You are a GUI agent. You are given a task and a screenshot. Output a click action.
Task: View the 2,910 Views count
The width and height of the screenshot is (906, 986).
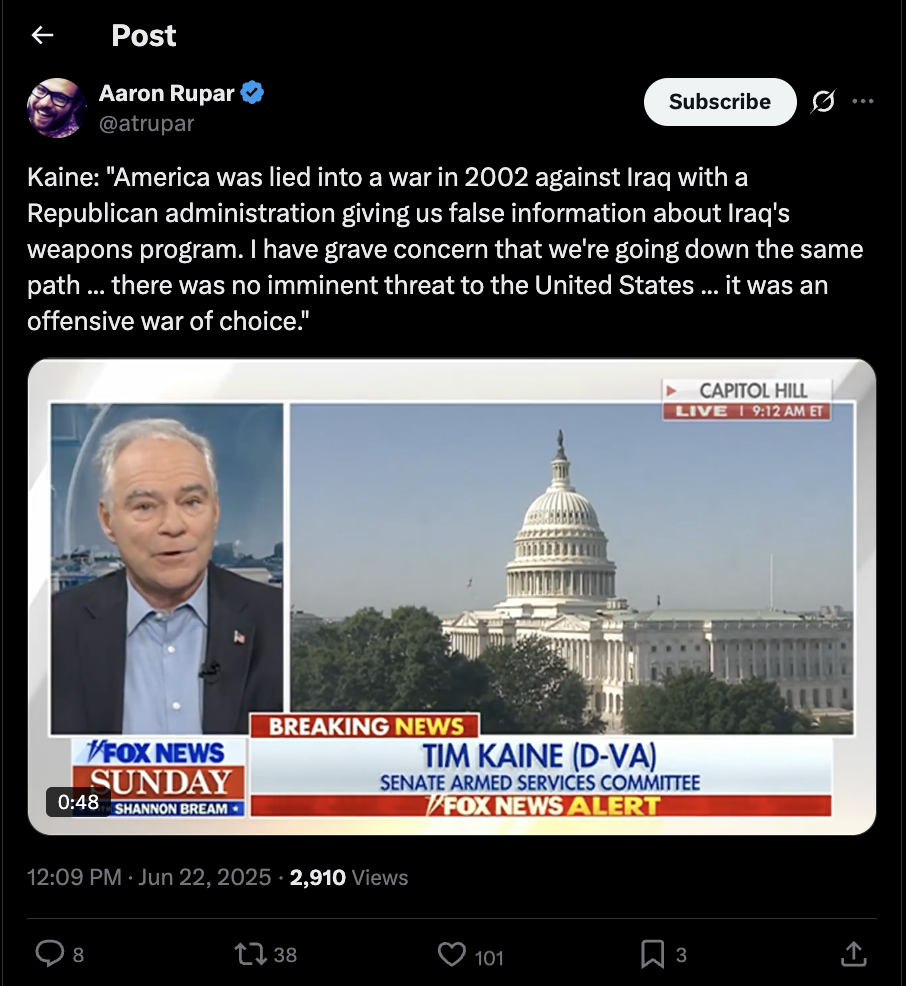tap(349, 877)
